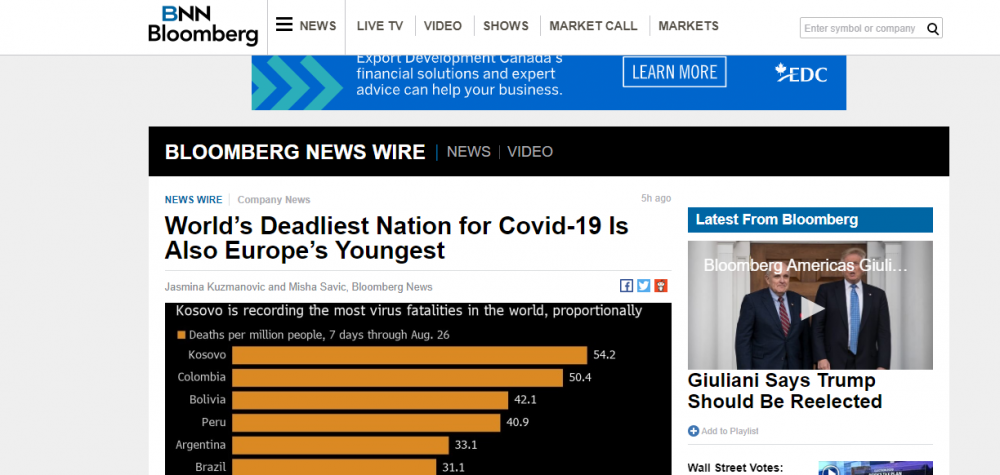Open the EDC logo in the ad

(x=801, y=73)
